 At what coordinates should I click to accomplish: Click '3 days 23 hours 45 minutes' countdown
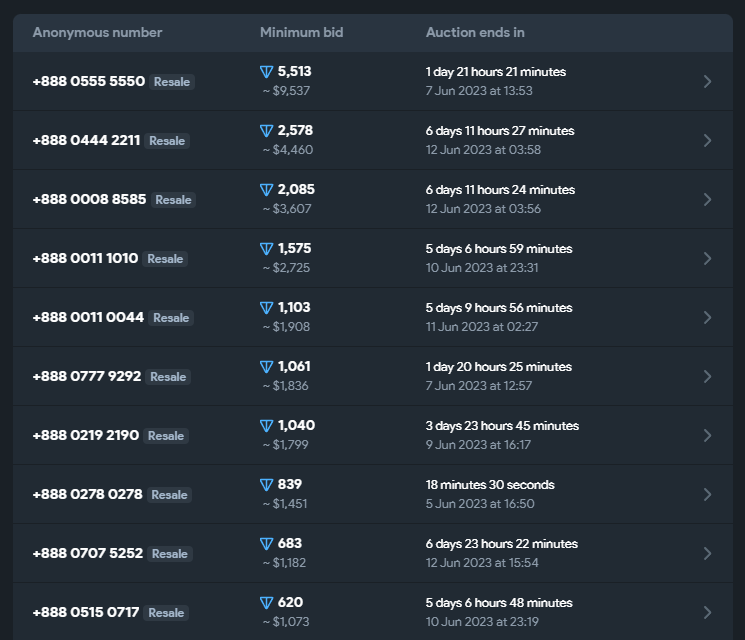coord(503,426)
